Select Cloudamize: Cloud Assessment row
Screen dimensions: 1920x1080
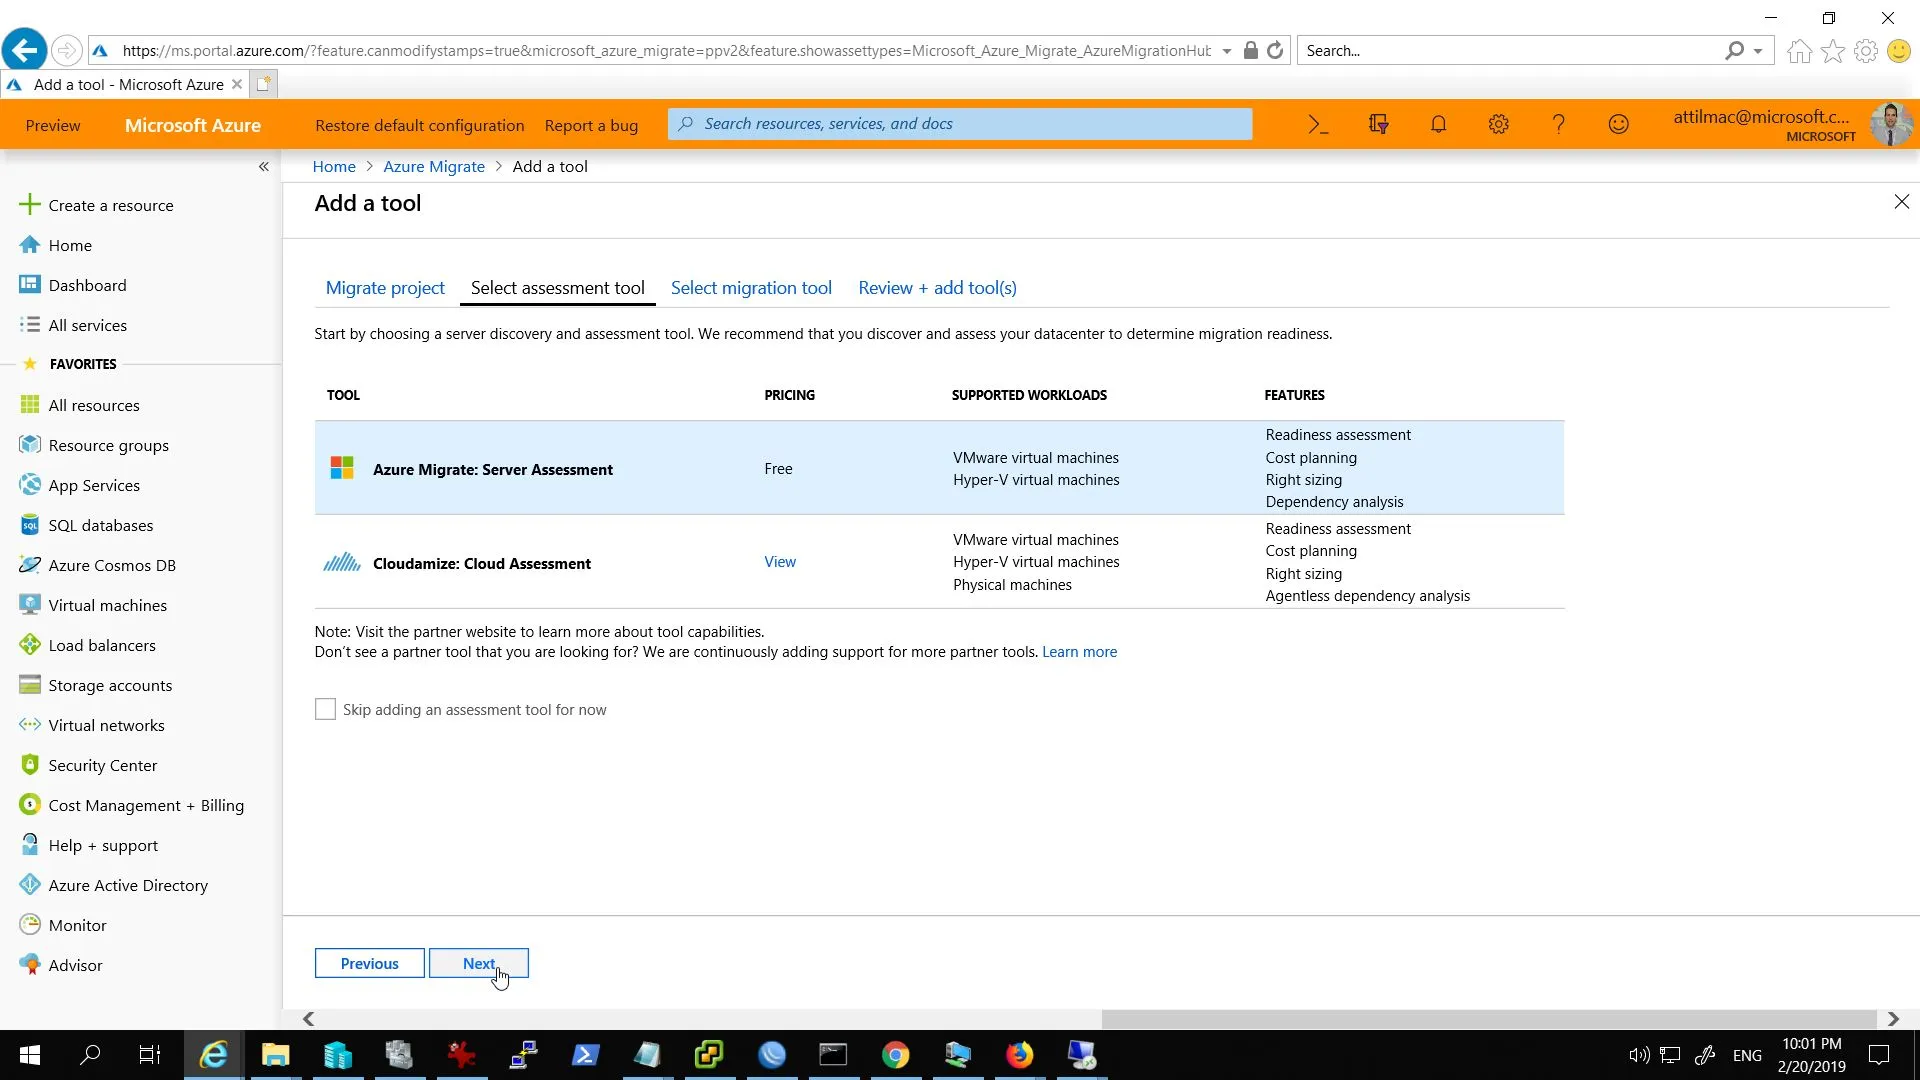point(939,562)
